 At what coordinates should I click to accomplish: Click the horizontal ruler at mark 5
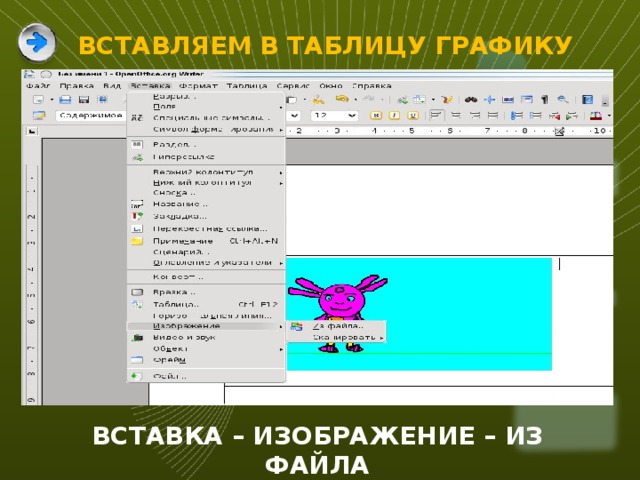click(x=411, y=131)
